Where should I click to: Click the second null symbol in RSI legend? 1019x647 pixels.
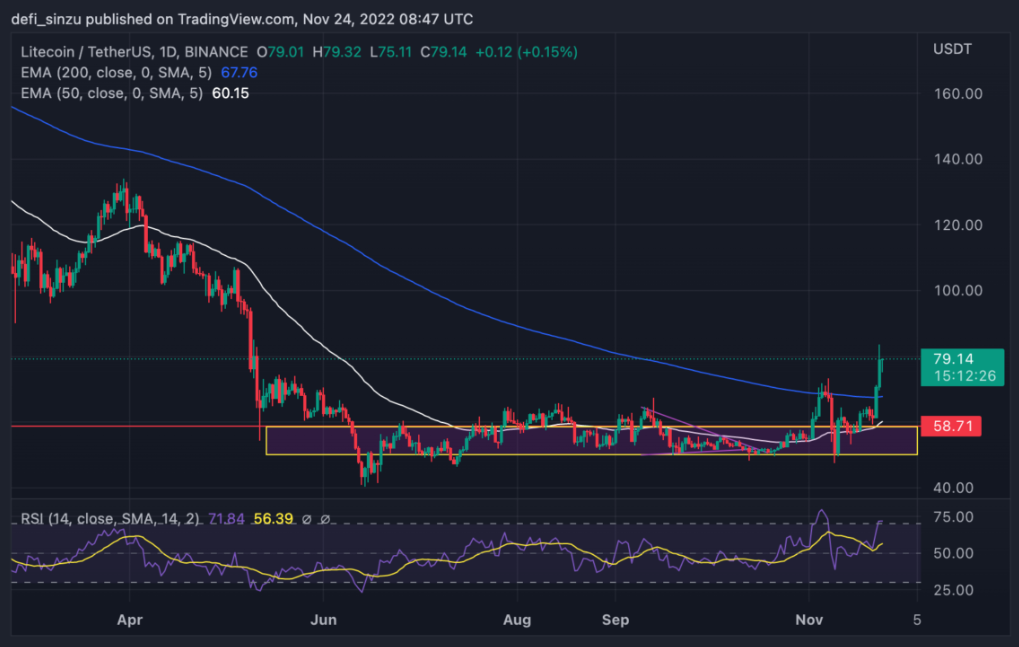[325, 519]
